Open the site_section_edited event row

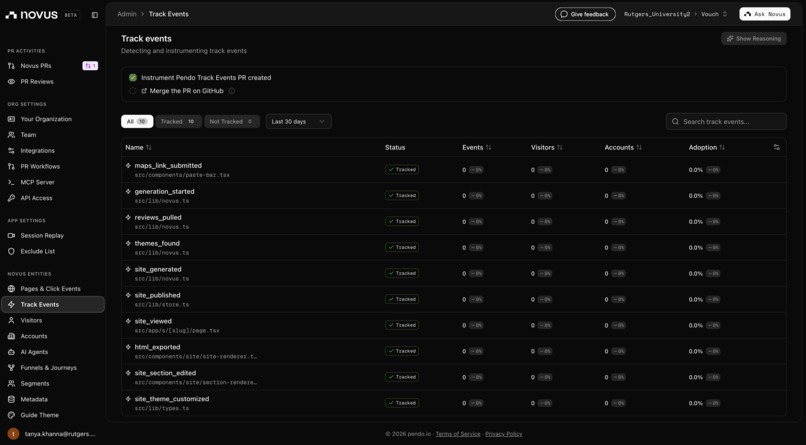point(453,377)
